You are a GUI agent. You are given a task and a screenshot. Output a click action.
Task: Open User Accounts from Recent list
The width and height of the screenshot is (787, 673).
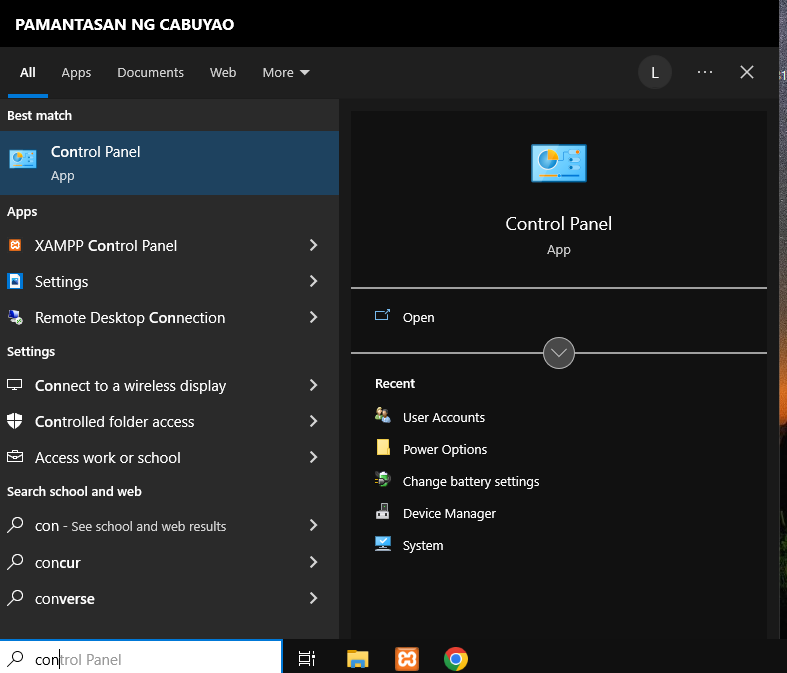[444, 418]
